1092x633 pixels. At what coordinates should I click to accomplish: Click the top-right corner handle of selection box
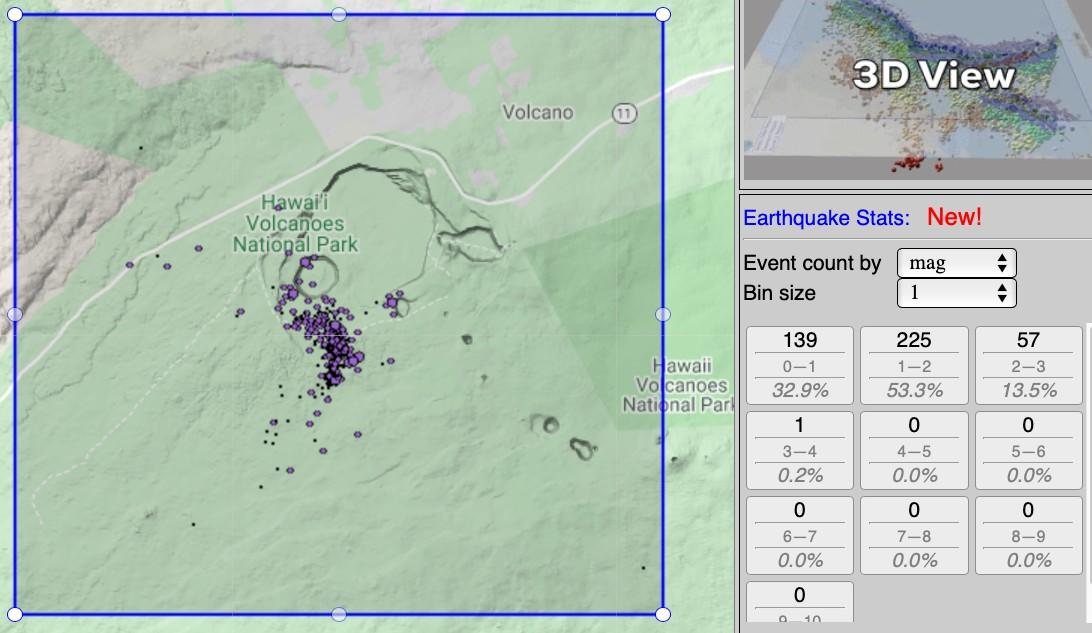(x=663, y=14)
